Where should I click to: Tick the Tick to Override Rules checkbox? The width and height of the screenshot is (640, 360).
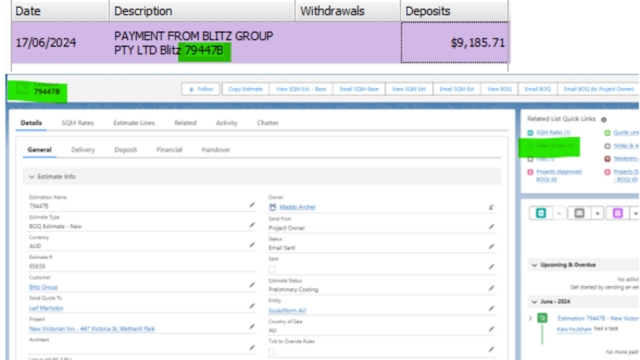tap(272, 351)
